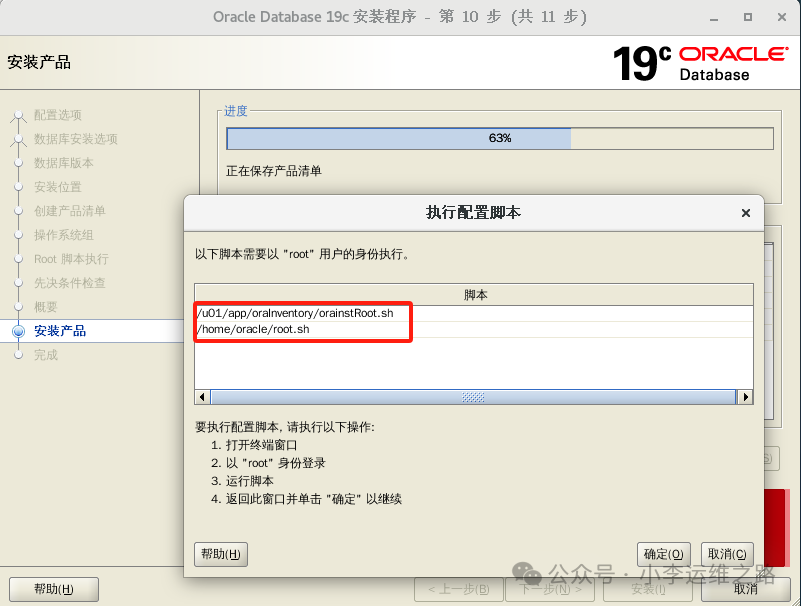Select the 安装位置 step
The width and height of the screenshot is (801, 606).
point(58,187)
